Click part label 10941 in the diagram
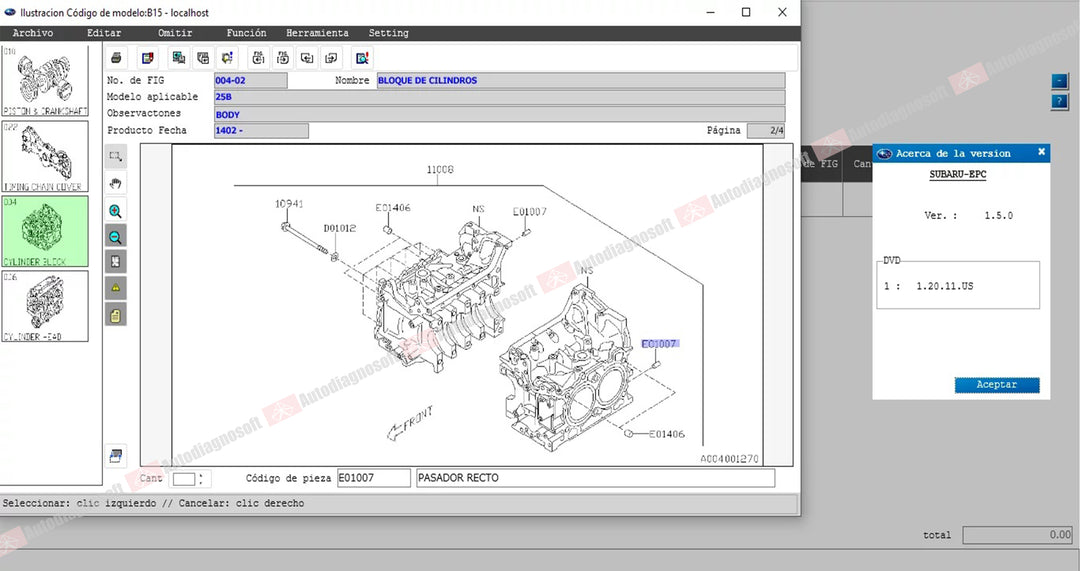Image resolution: width=1080 pixels, height=571 pixels. (x=289, y=204)
